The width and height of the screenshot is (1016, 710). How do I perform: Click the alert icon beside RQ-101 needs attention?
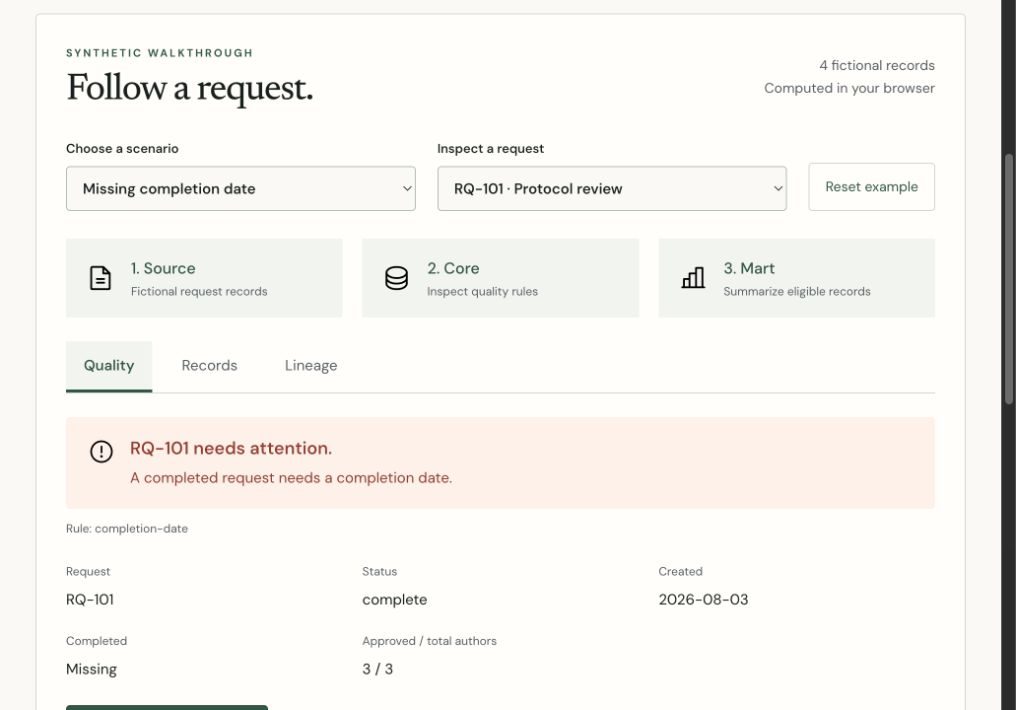point(101,451)
